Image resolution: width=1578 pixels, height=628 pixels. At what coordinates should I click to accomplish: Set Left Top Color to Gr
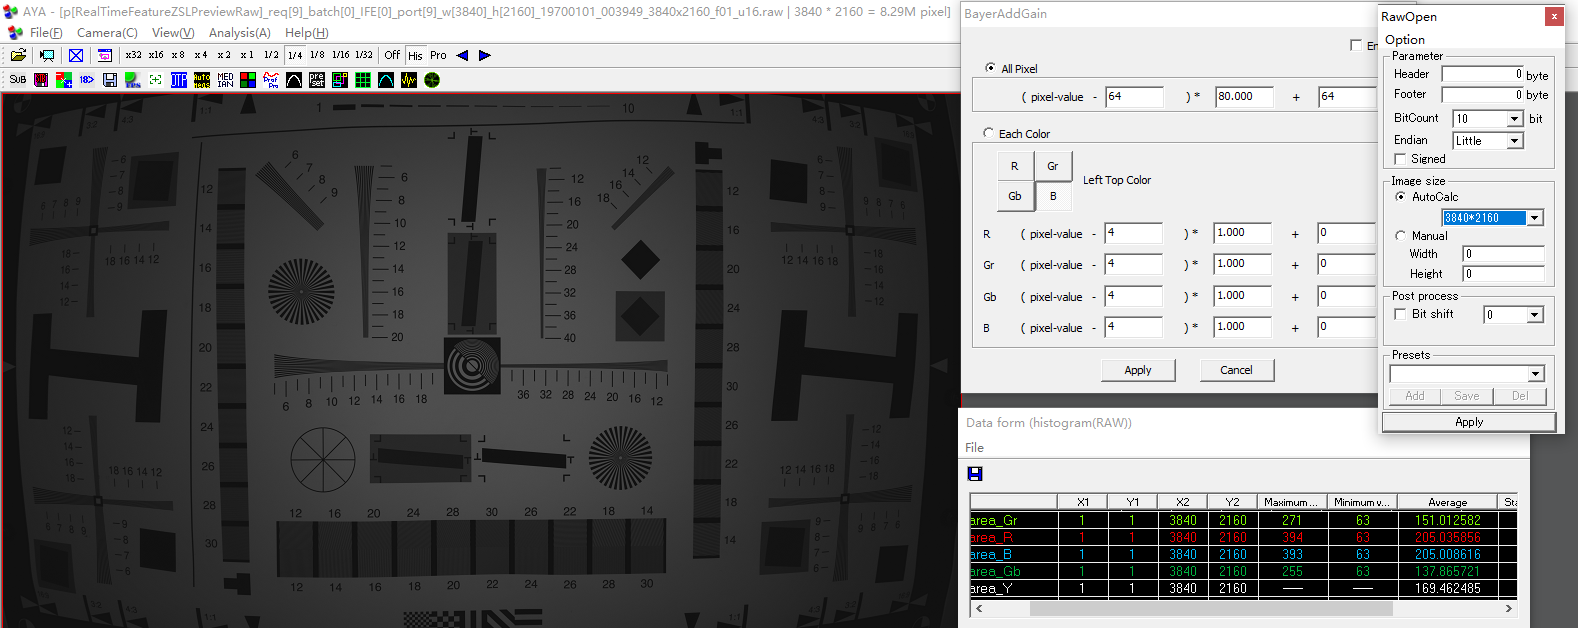[1053, 166]
